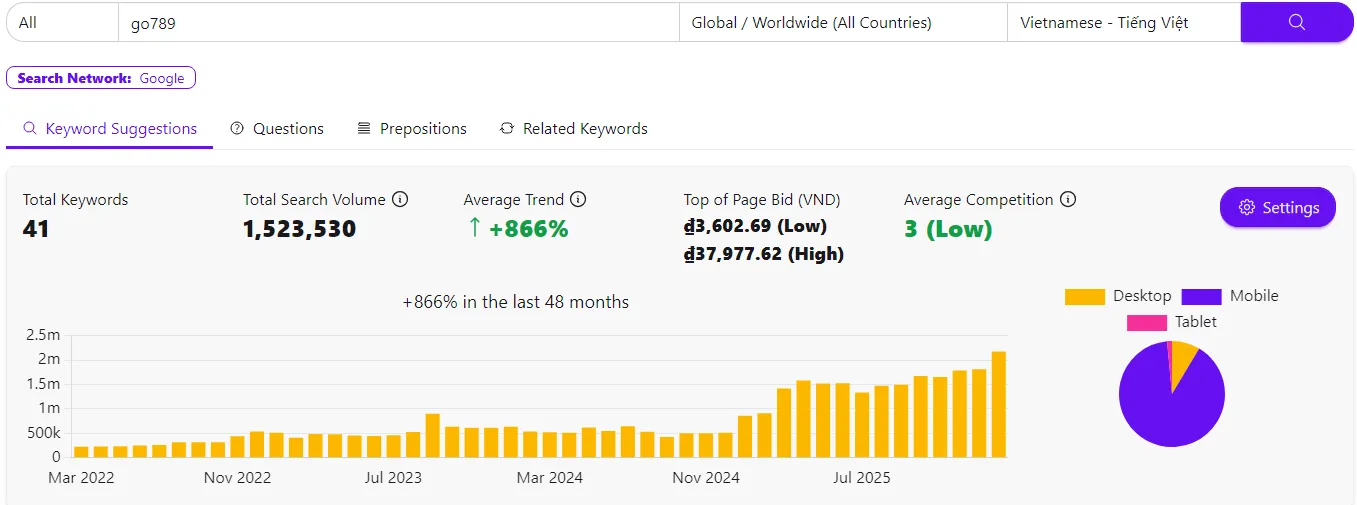The height and width of the screenshot is (505, 1357).
Task: Click the gear icon in Settings
Action: coord(1246,208)
